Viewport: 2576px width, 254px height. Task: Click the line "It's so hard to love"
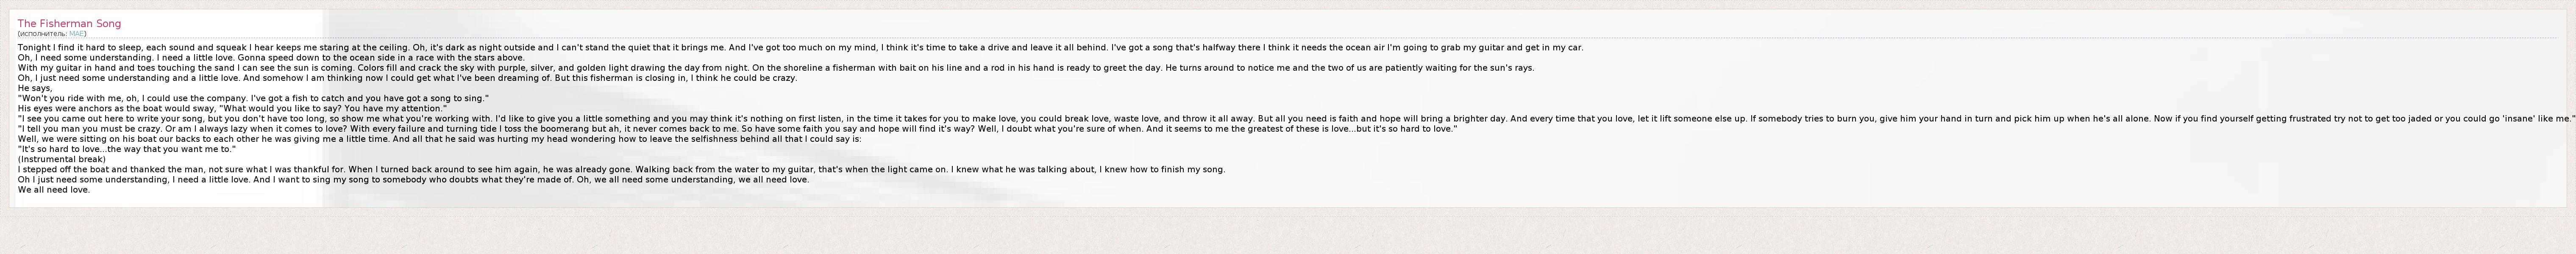pos(126,149)
